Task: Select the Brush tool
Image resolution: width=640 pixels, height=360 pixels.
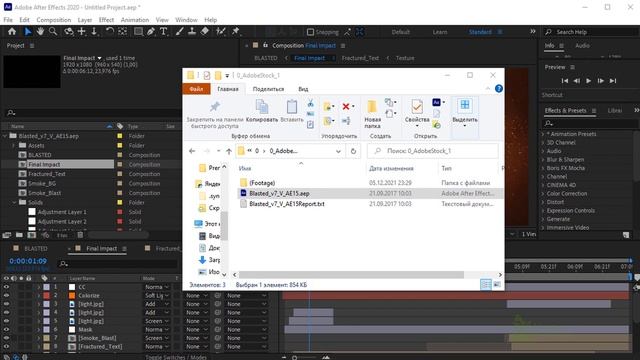Action: point(179,31)
